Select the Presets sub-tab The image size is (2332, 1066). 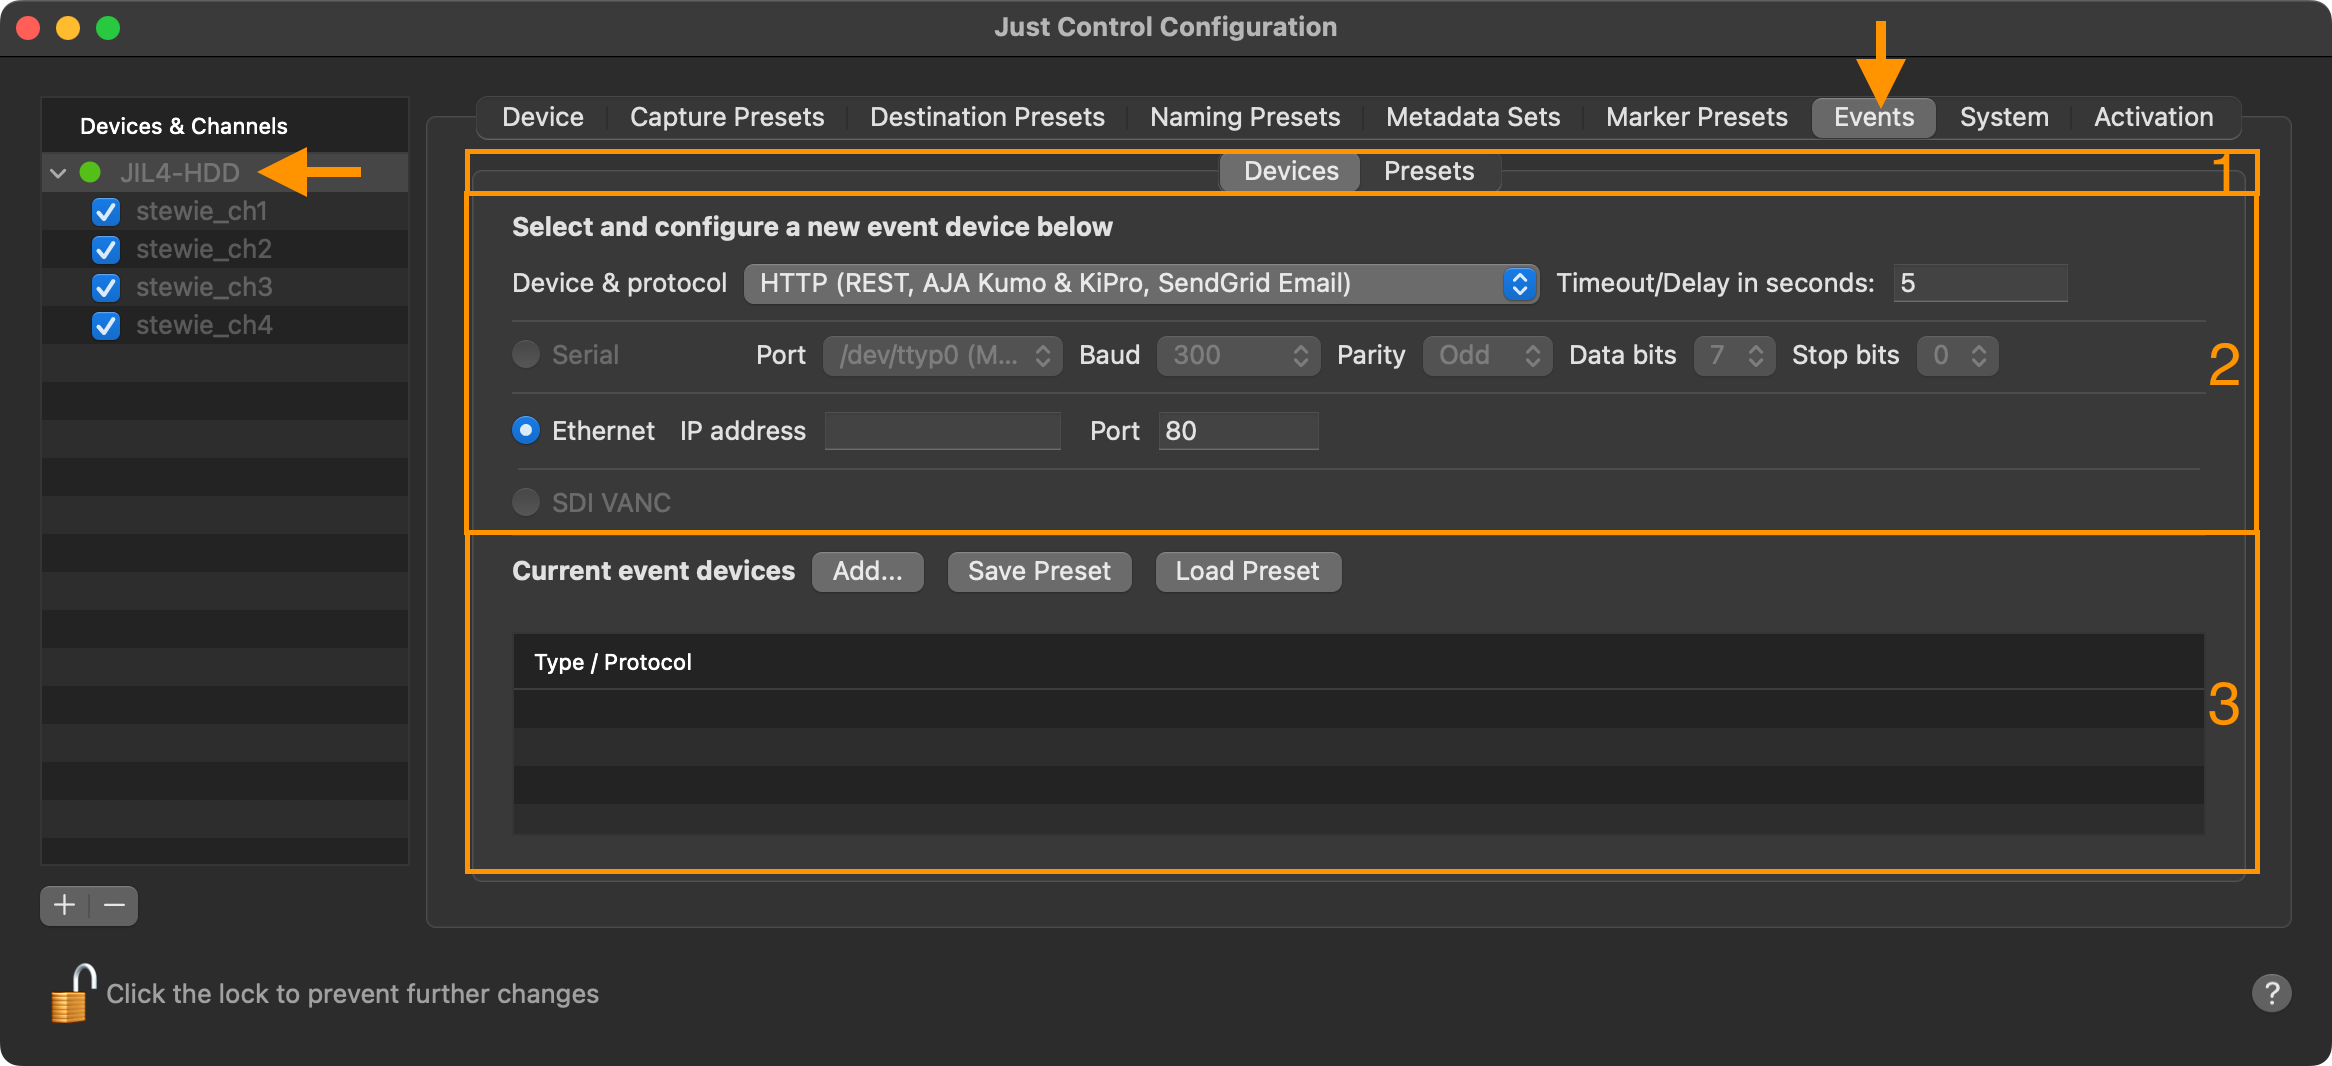pos(1429,171)
